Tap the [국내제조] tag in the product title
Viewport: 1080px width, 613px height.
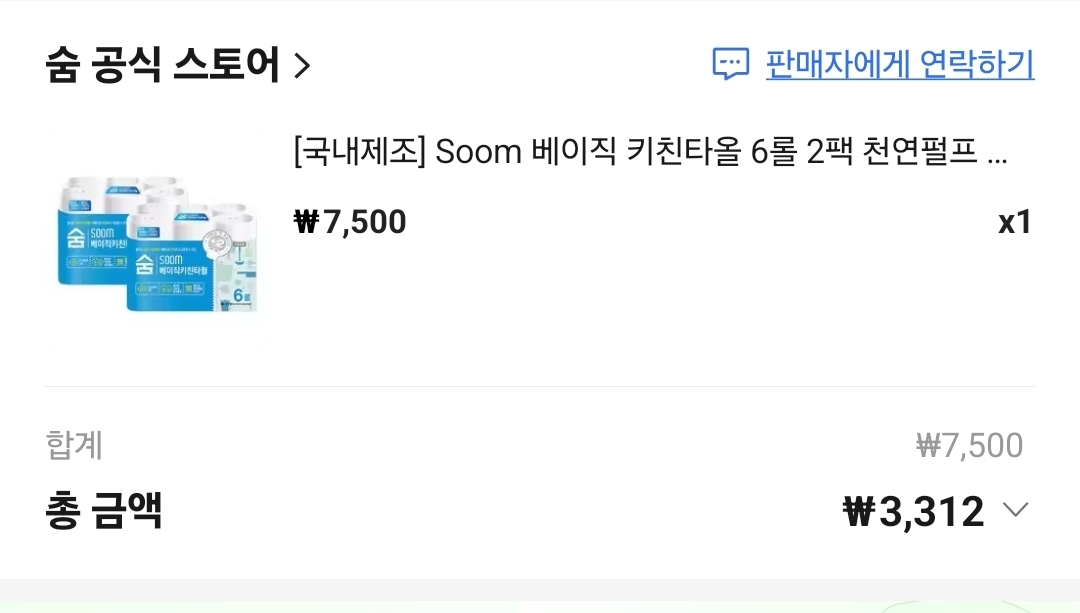pyautogui.click(x=360, y=152)
